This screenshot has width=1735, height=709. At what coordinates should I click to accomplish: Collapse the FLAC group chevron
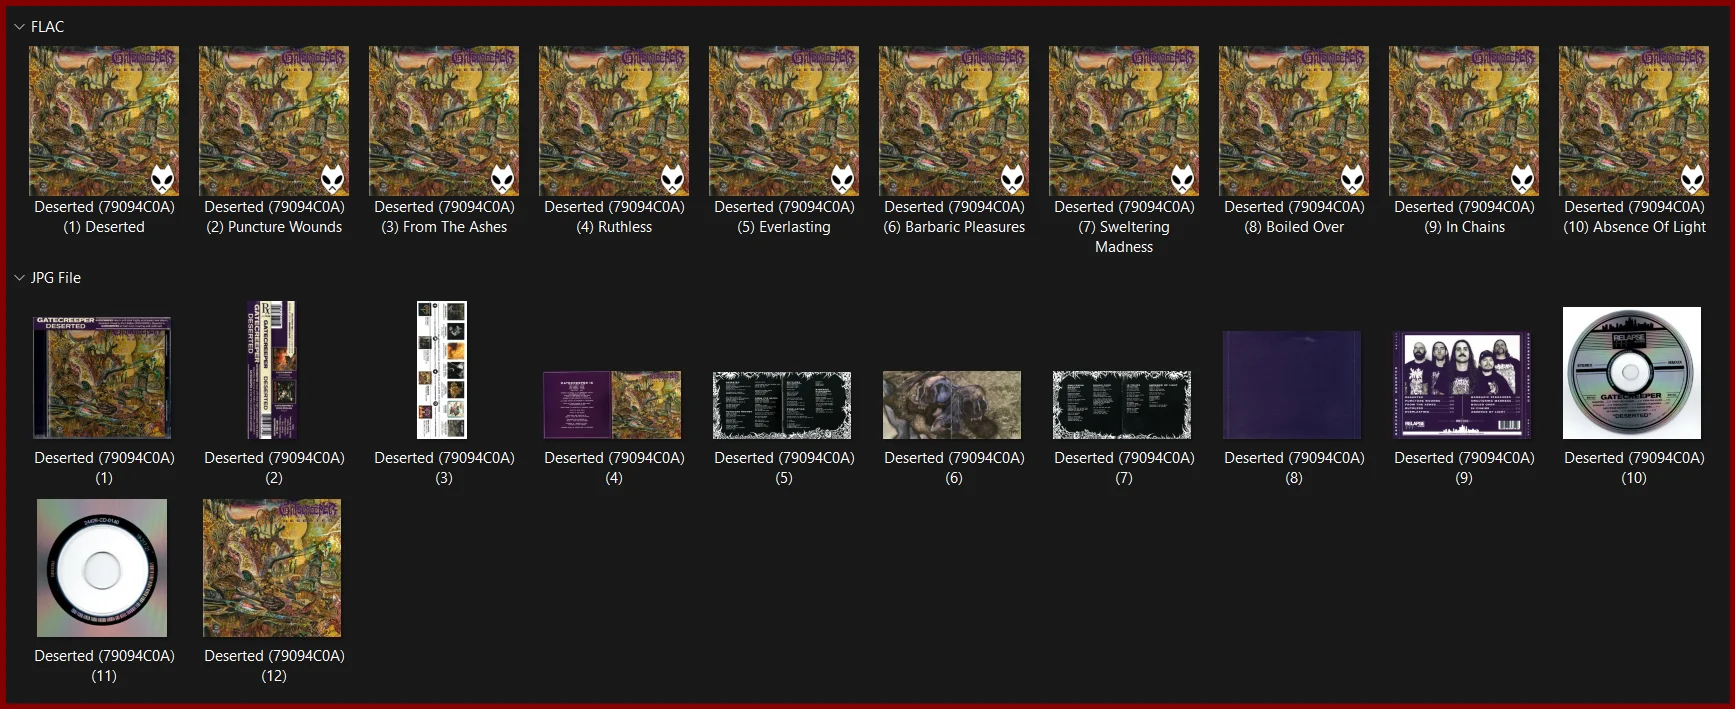(19, 27)
